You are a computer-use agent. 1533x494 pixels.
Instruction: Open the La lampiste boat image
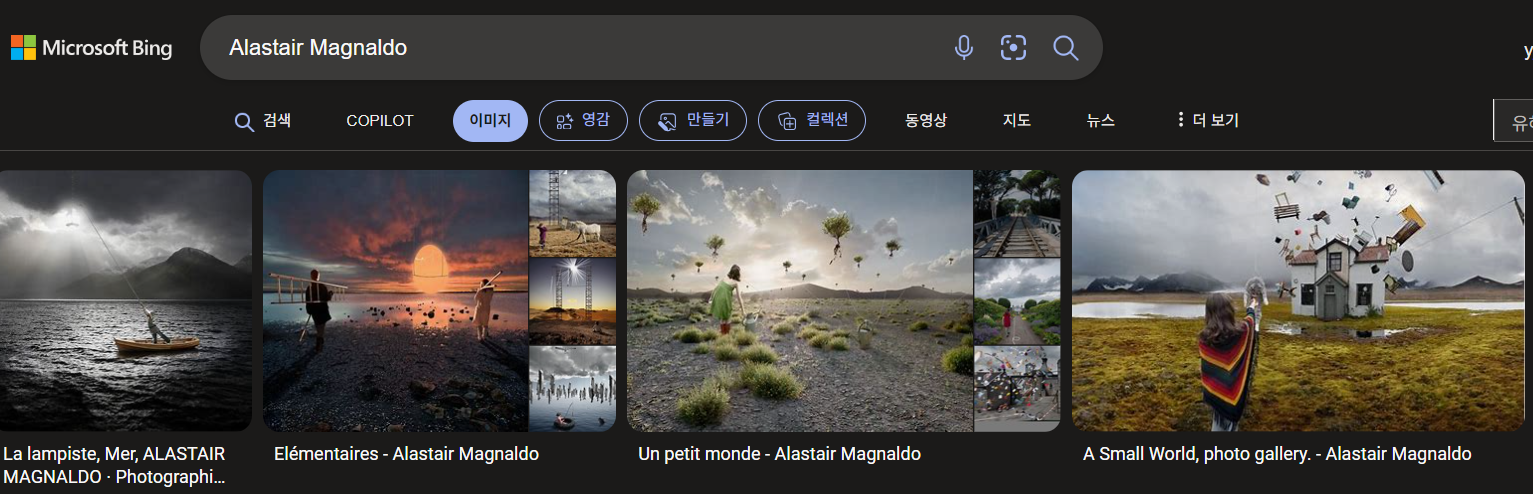click(125, 301)
